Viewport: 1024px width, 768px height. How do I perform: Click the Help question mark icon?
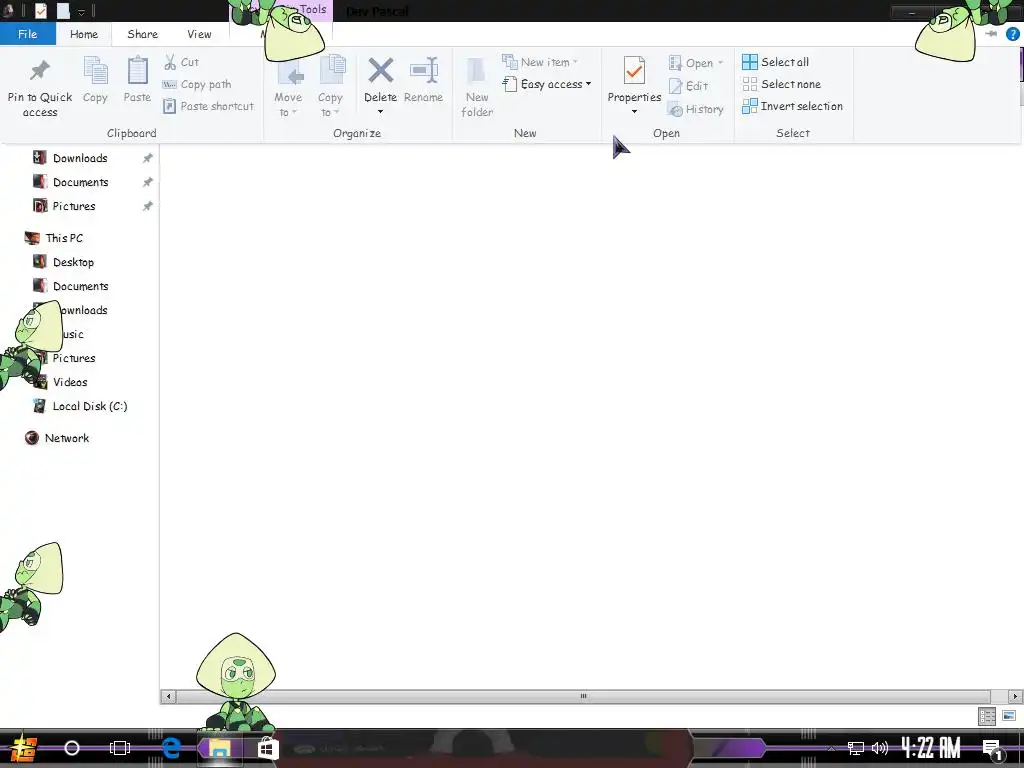coord(1012,34)
